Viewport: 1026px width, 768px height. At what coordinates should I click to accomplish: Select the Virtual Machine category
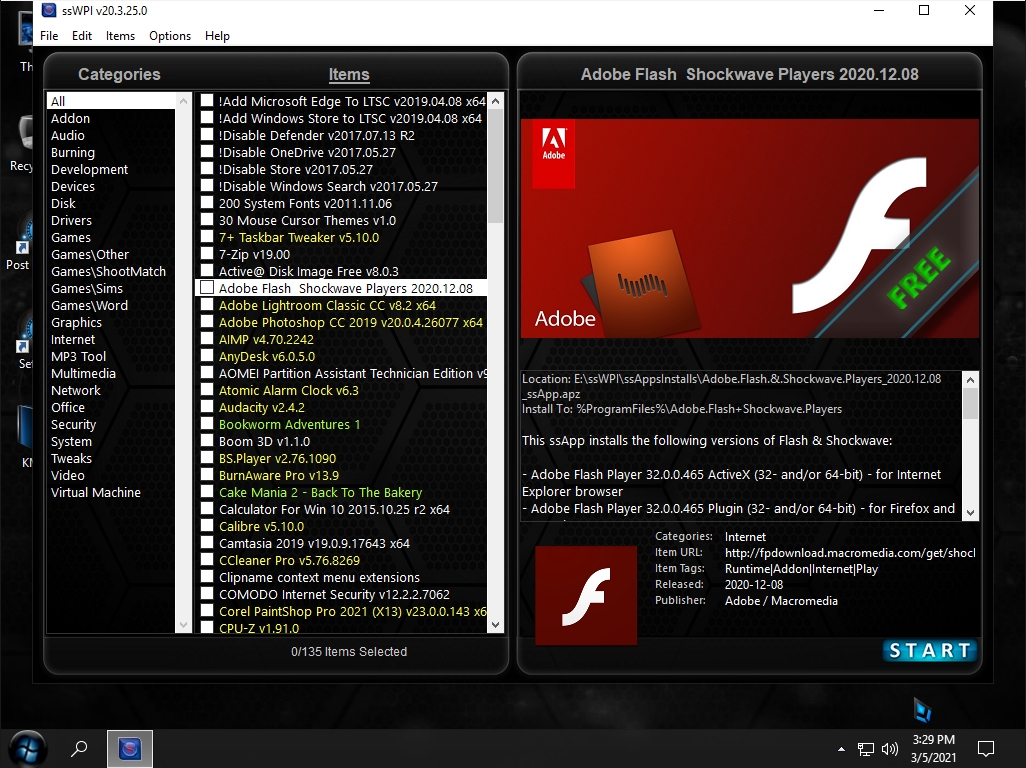pyautogui.click(x=96, y=493)
